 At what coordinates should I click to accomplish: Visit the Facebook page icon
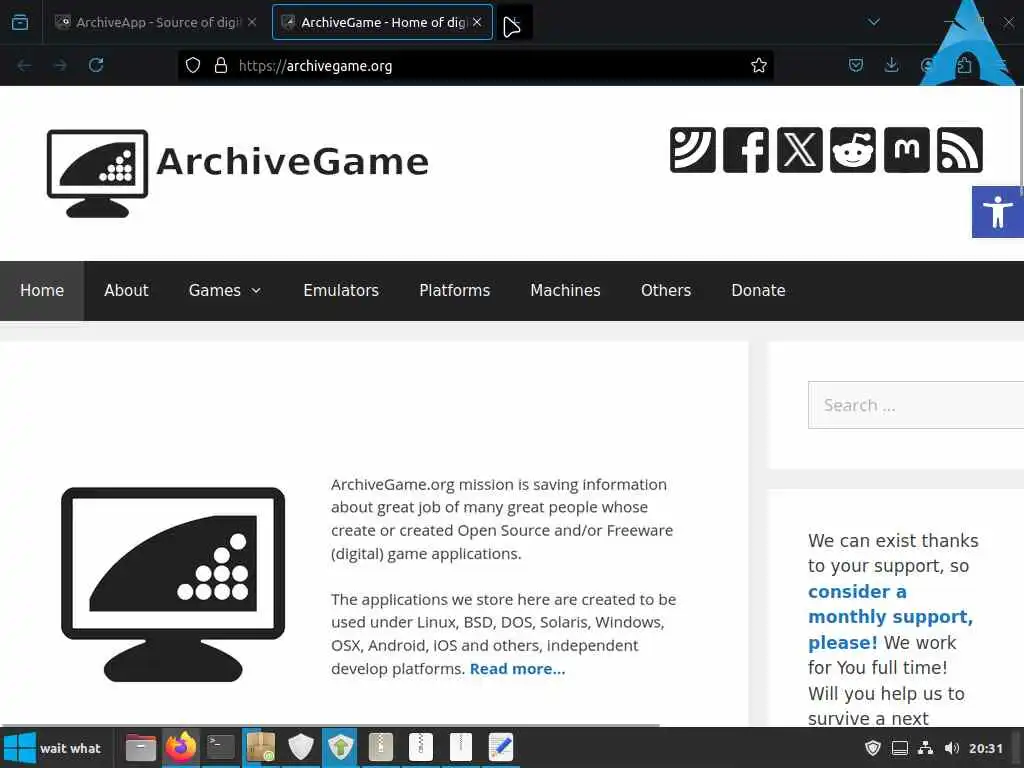(x=746, y=150)
